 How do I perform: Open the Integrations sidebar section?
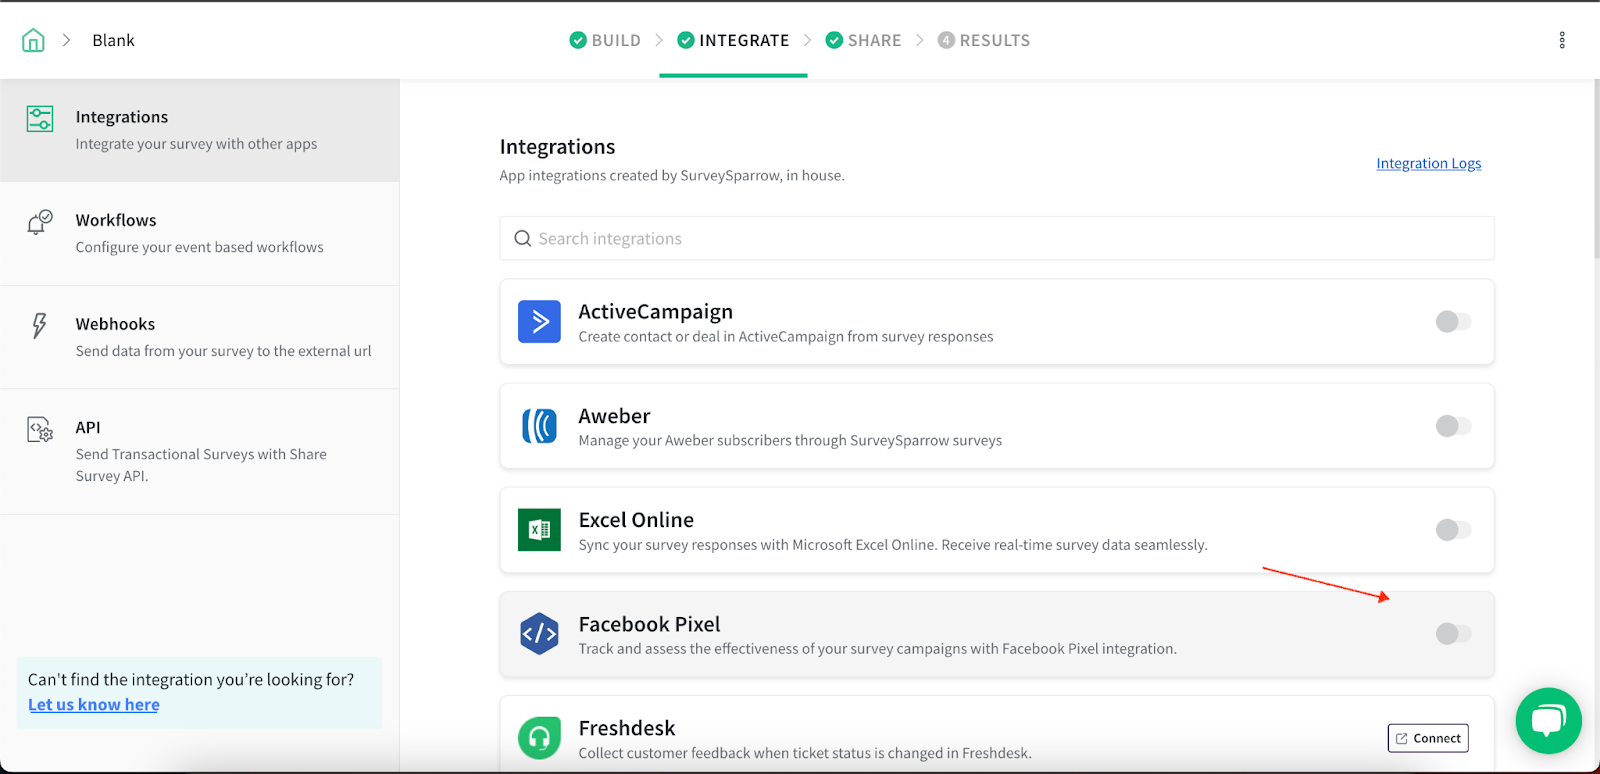[x=200, y=130]
